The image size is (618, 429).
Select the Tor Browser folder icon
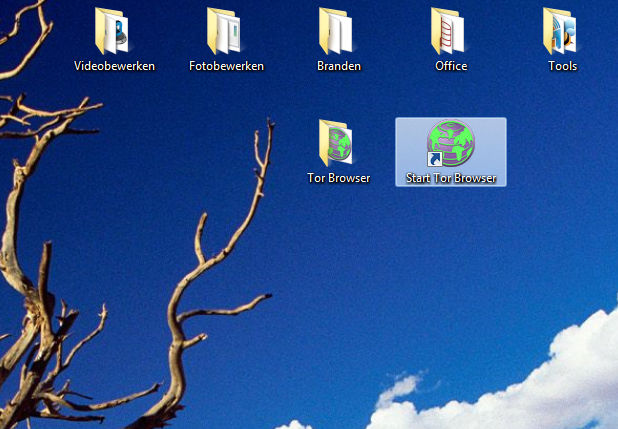coord(336,142)
